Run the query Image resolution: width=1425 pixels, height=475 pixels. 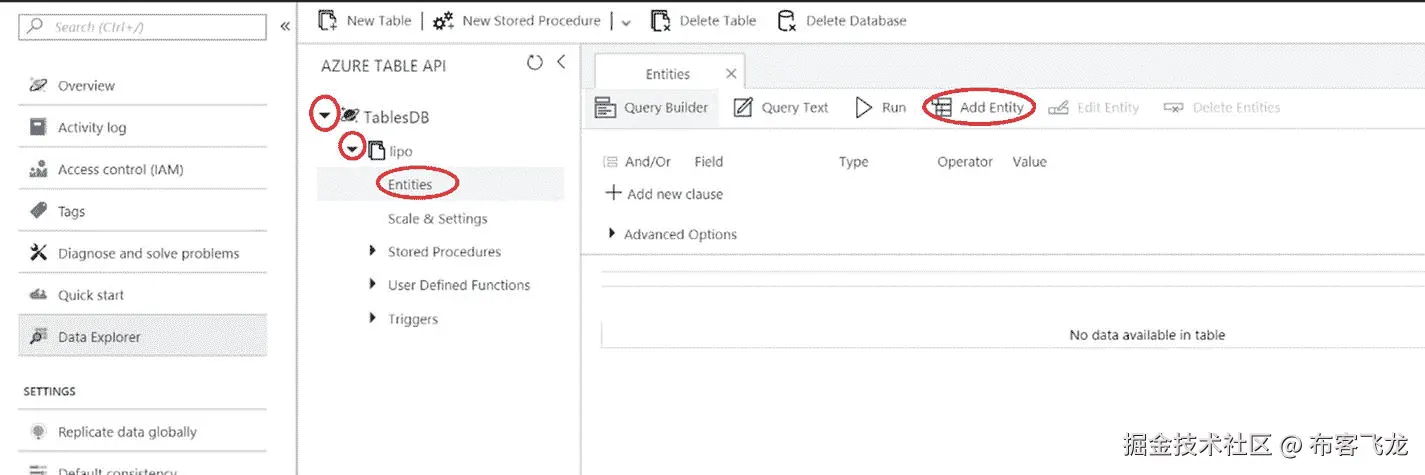pos(881,108)
